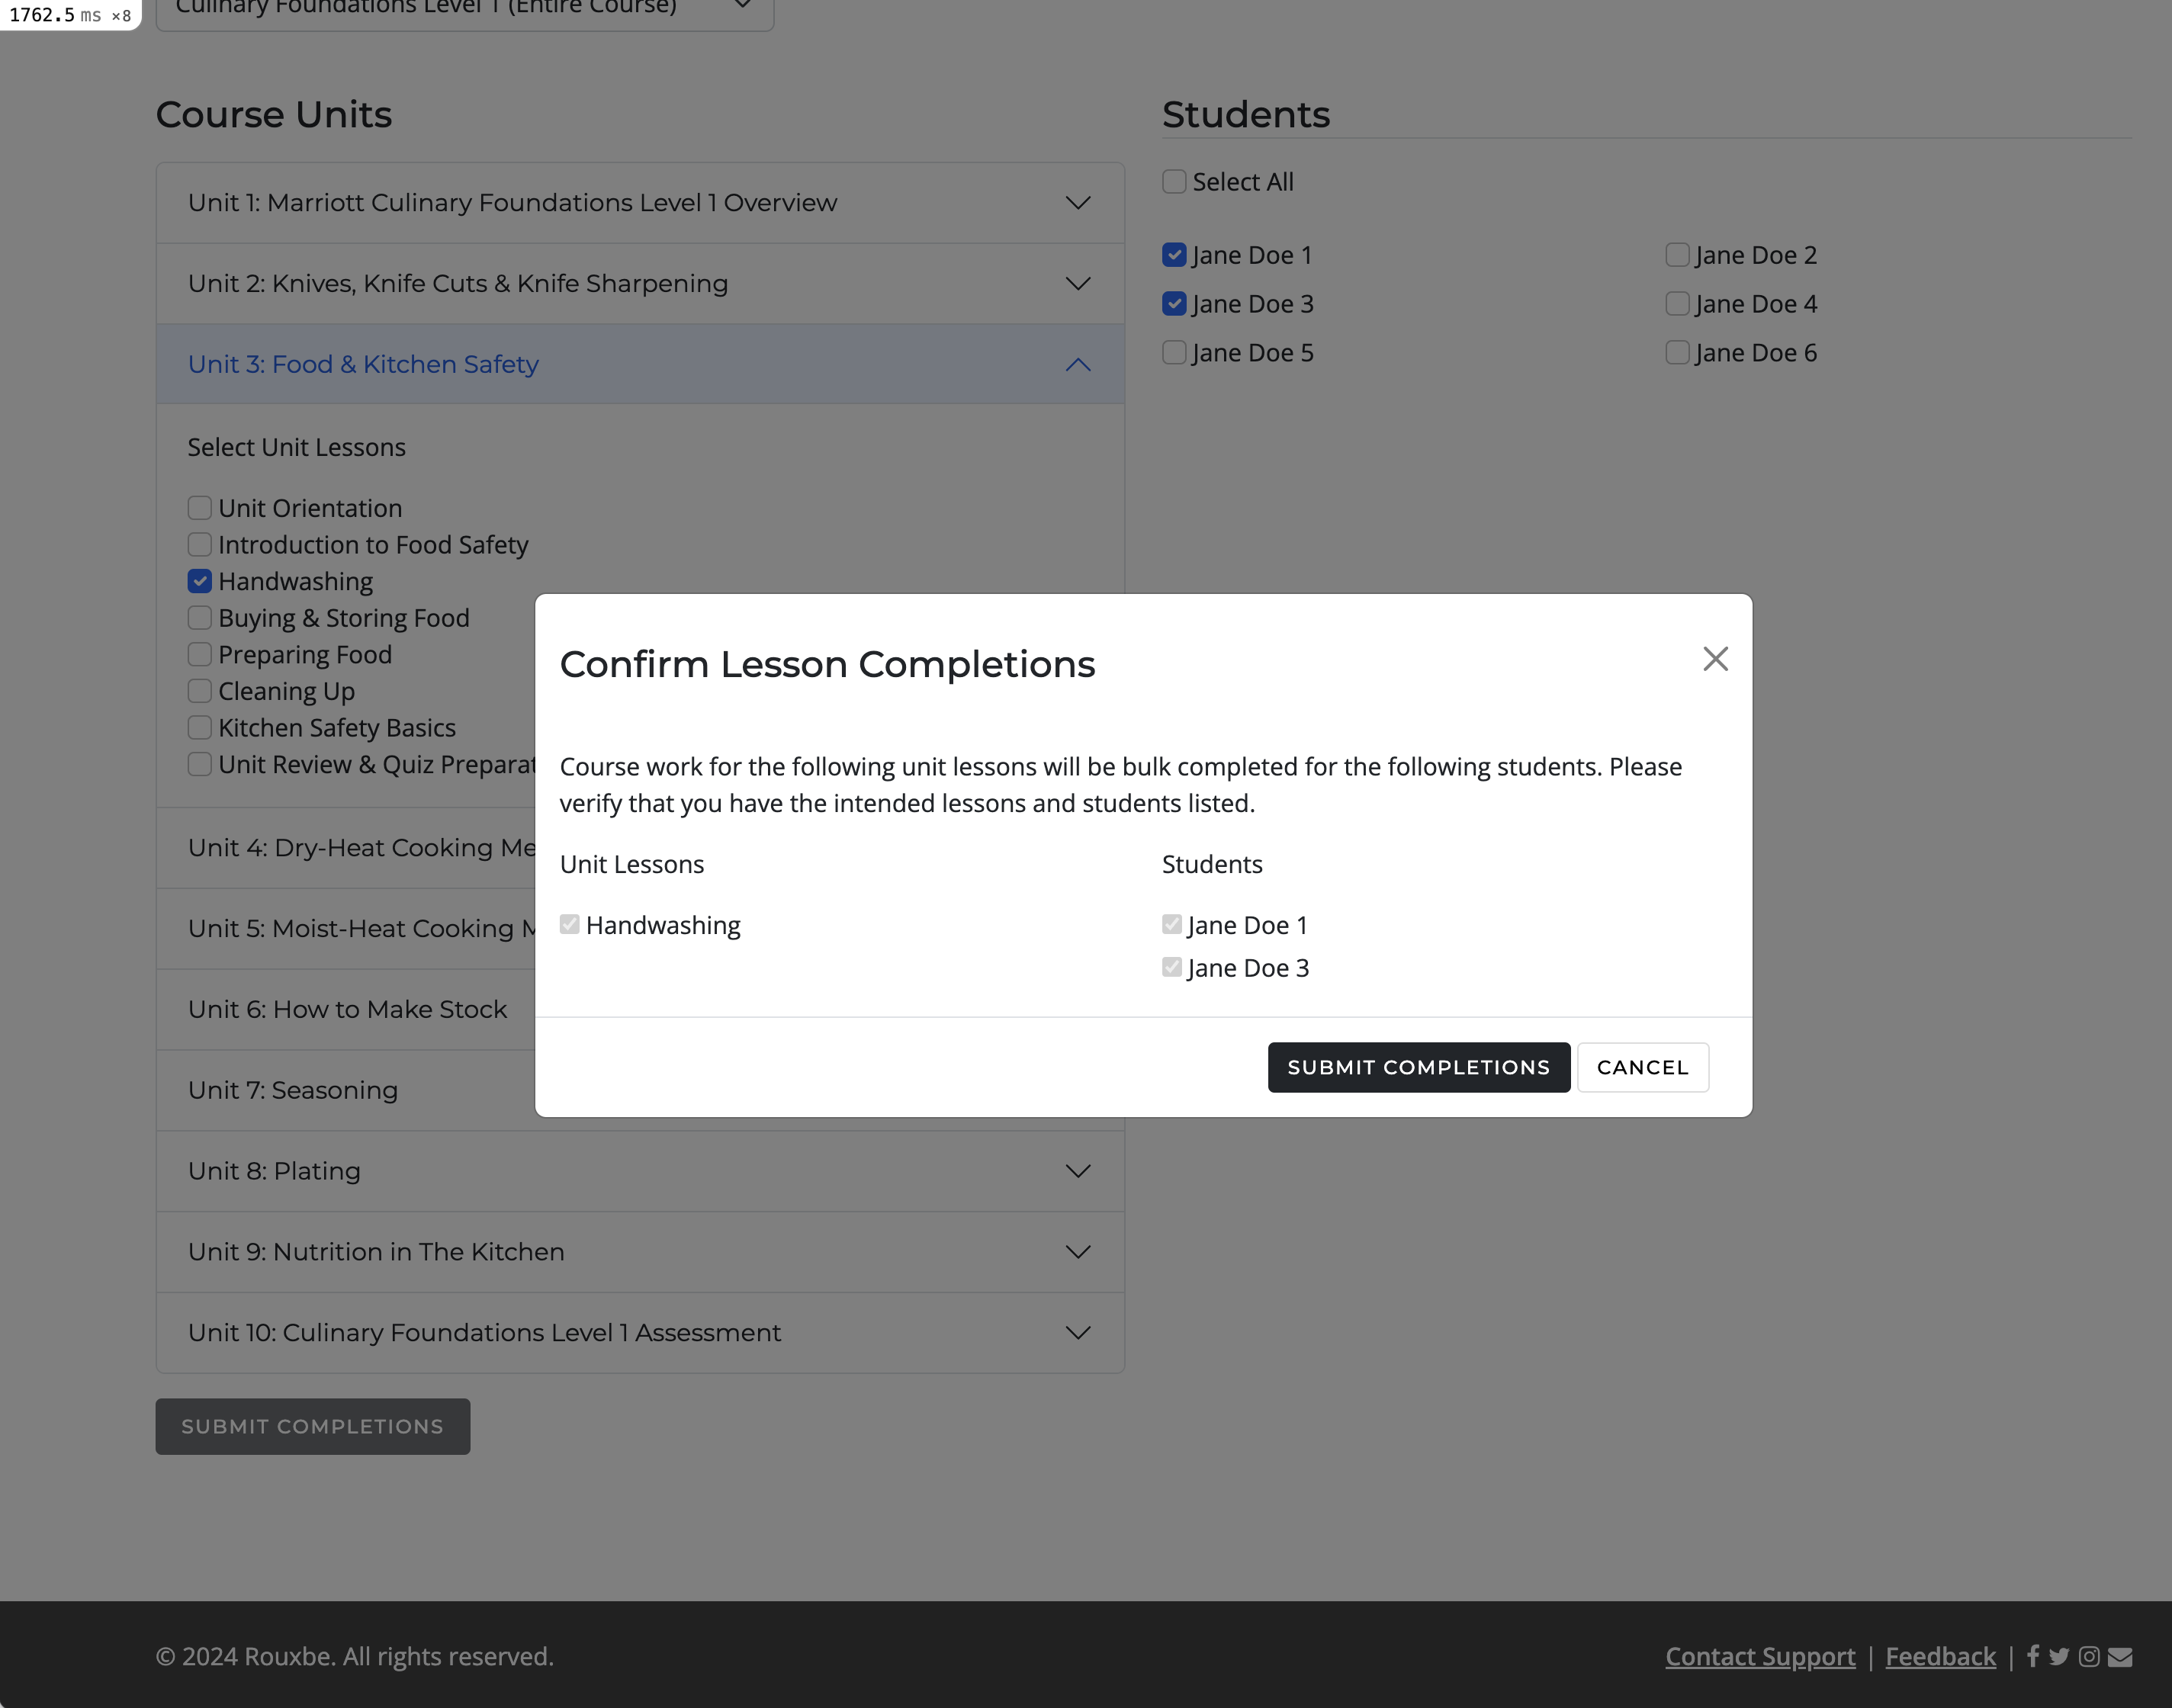Enable the Select All students checkbox
This screenshot has height=1708, width=2172.
[x=1174, y=182]
